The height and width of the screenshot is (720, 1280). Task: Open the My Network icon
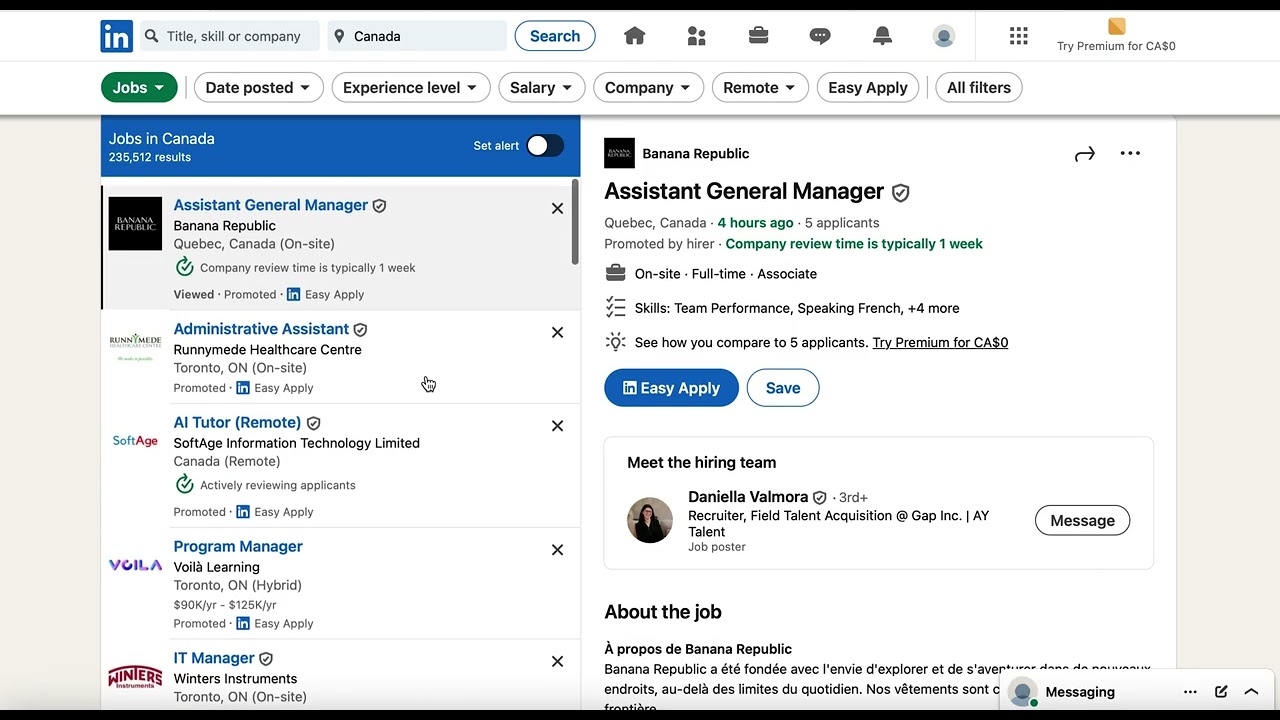[x=697, y=36]
